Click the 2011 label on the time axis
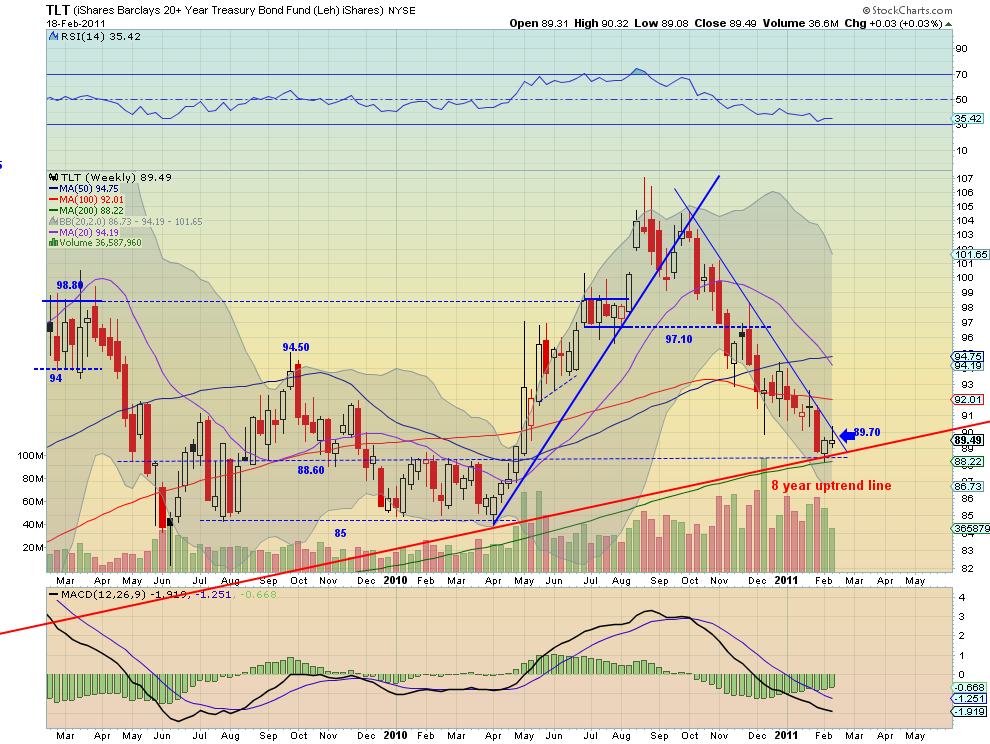Image resolution: width=990 pixels, height=744 pixels. (787, 580)
